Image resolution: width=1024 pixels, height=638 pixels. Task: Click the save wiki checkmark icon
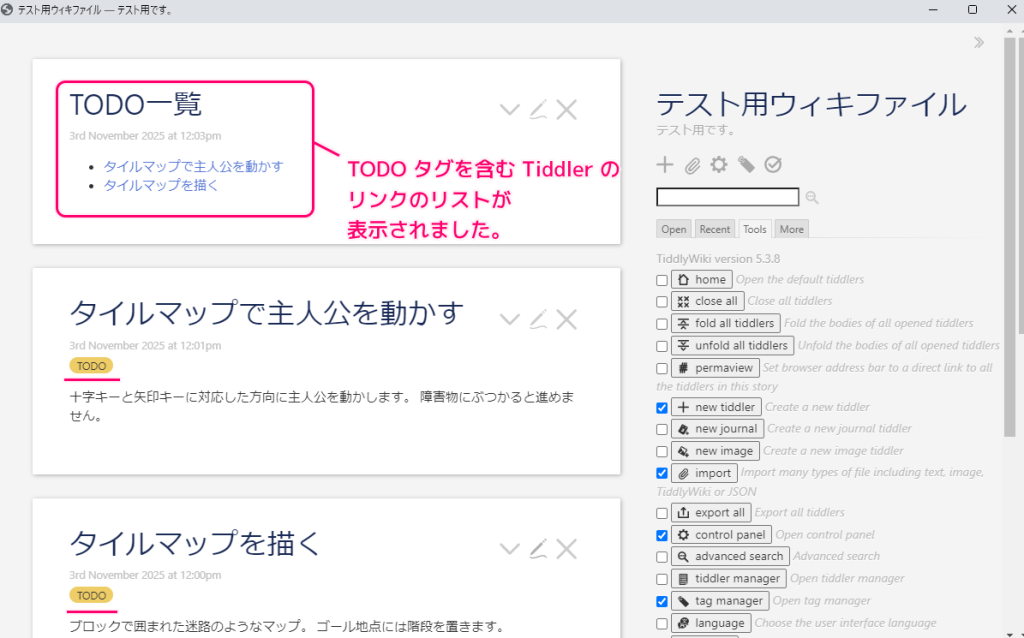tap(773, 165)
